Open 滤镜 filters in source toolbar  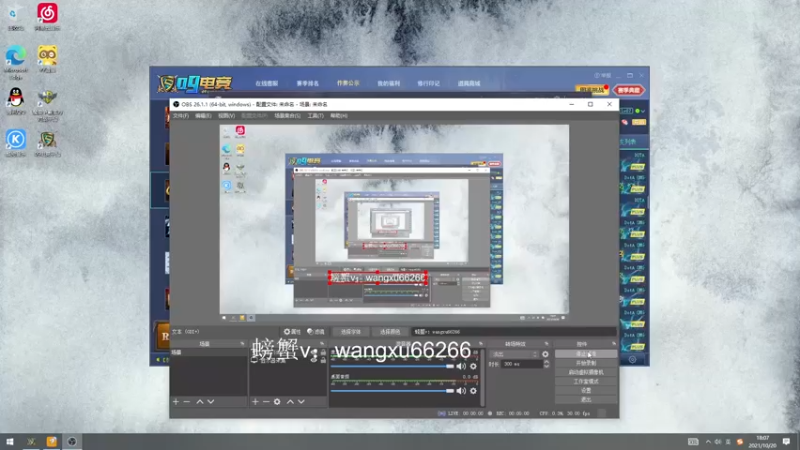(316, 332)
